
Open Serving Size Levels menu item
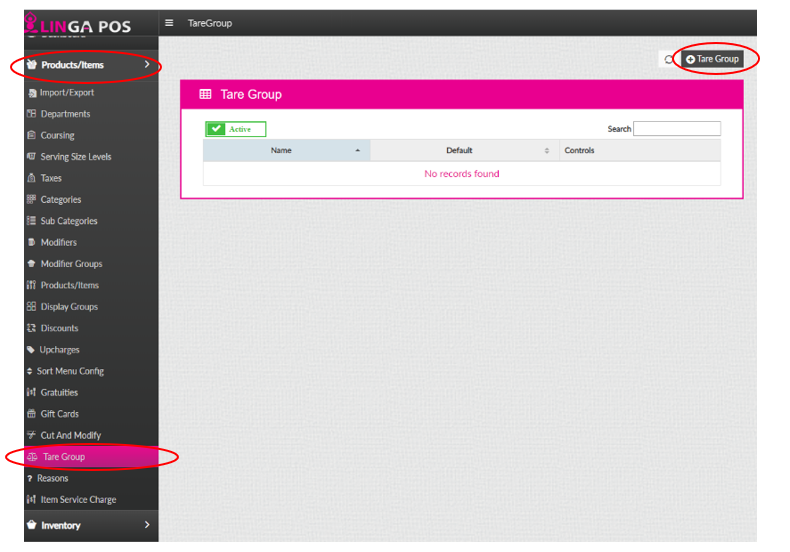coord(91,157)
